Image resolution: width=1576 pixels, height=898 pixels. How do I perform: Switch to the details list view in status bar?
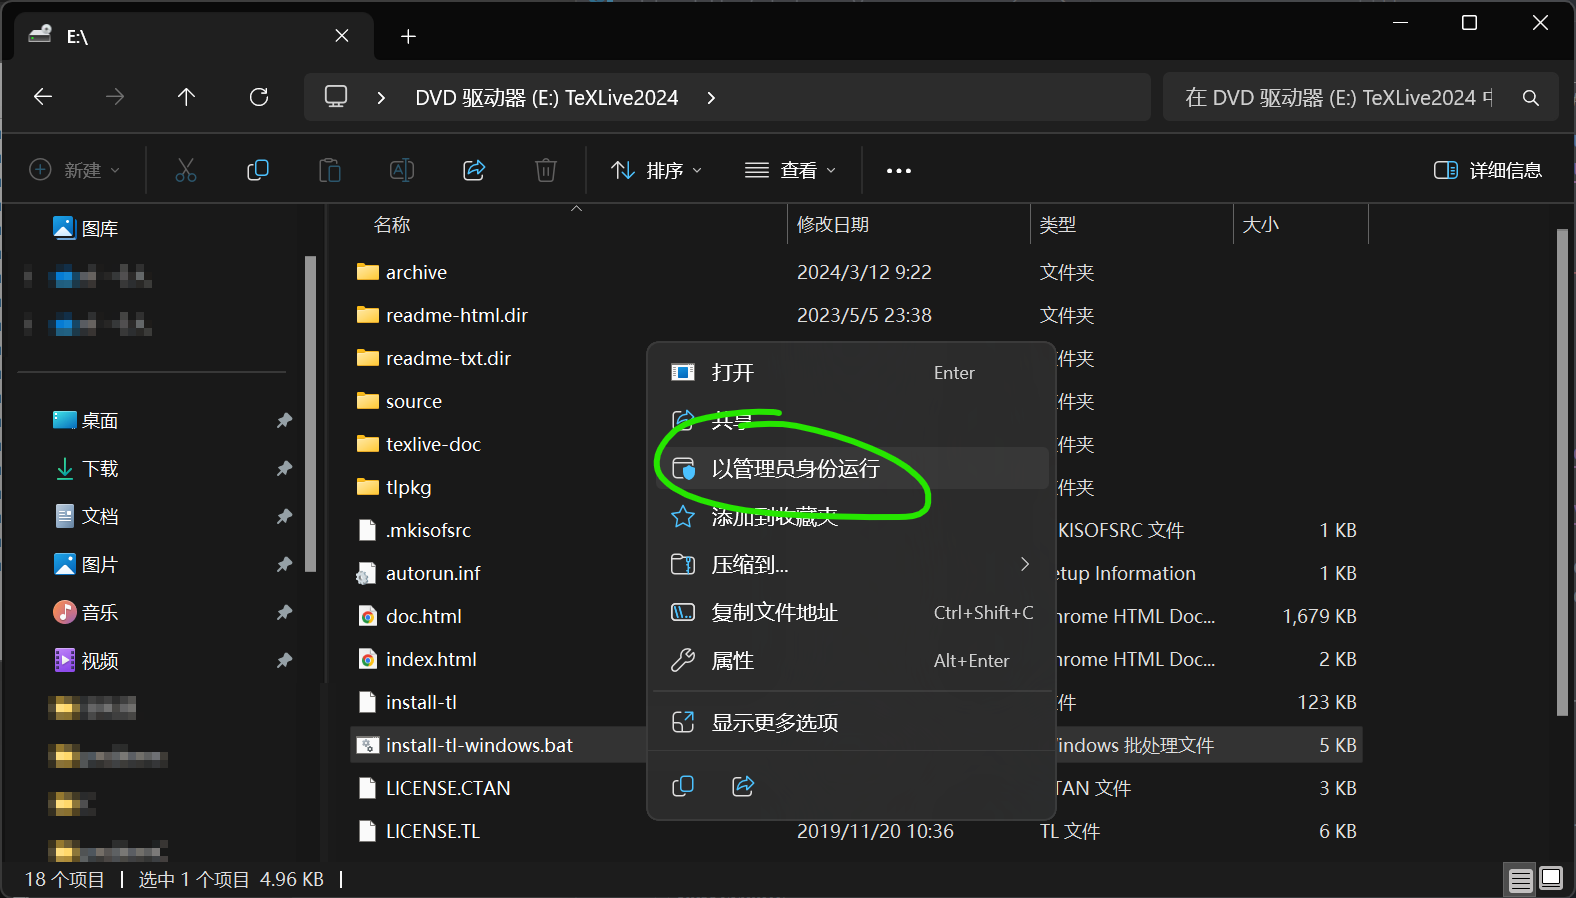point(1520,879)
